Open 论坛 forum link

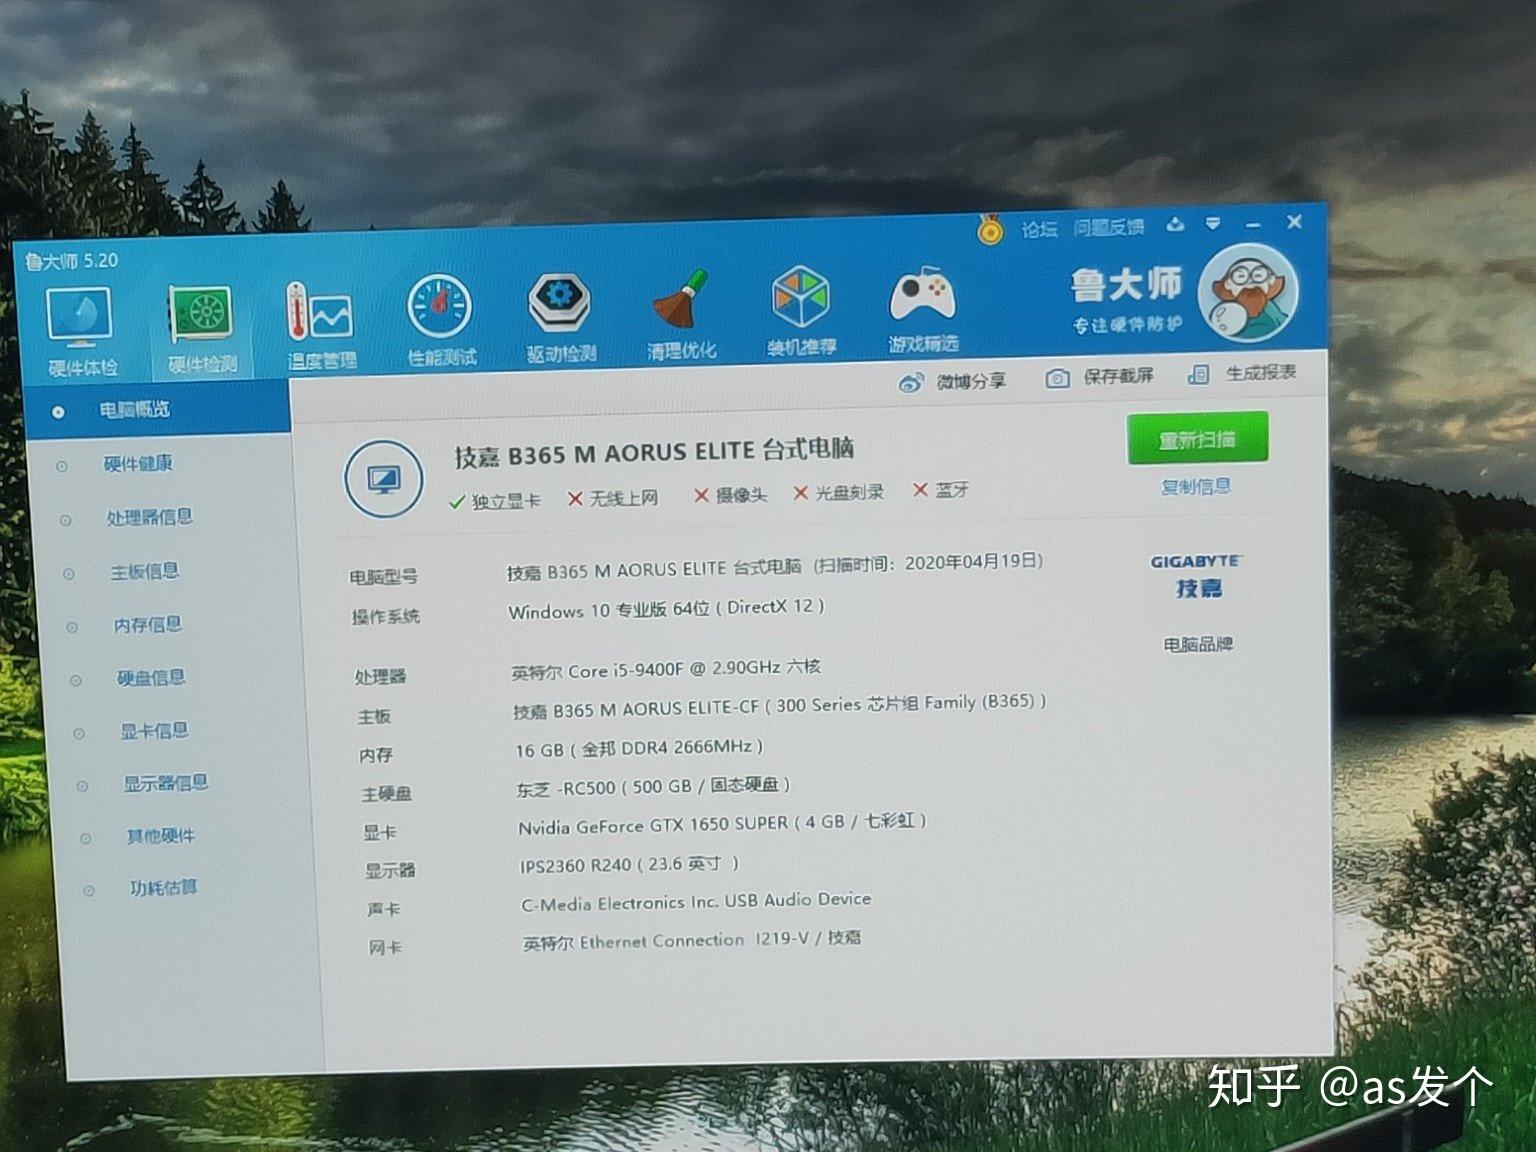pyautogui.click(x=1039, y=230)
